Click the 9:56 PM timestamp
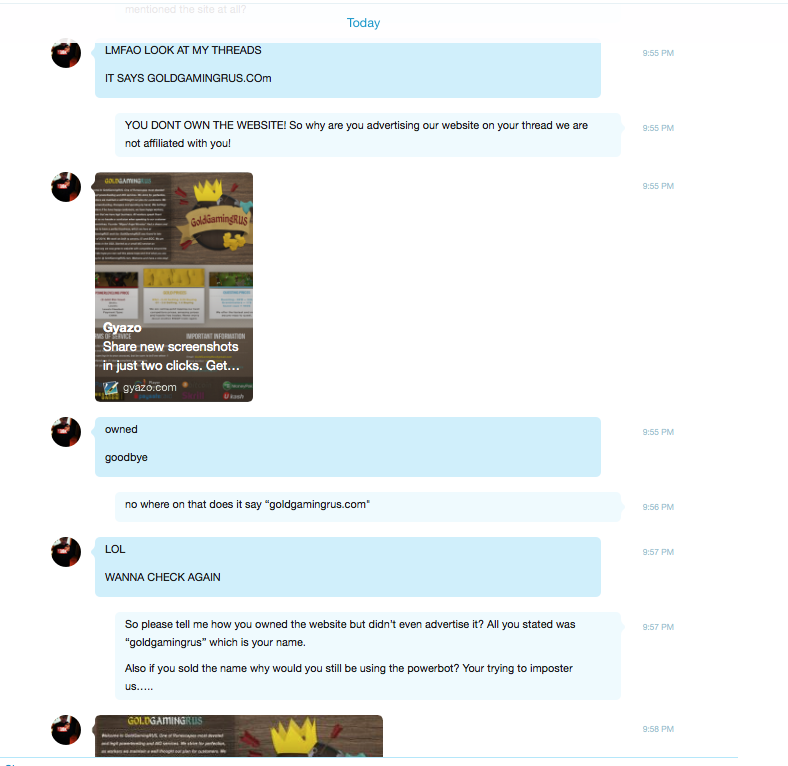 [x=658, y=507]
